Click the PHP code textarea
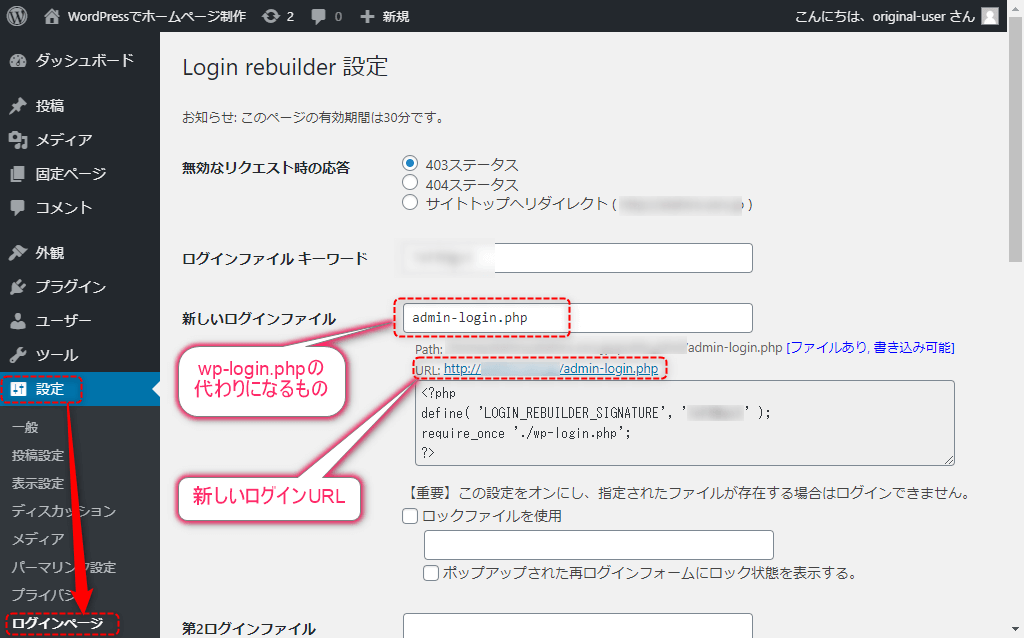 tap(684, 423)
